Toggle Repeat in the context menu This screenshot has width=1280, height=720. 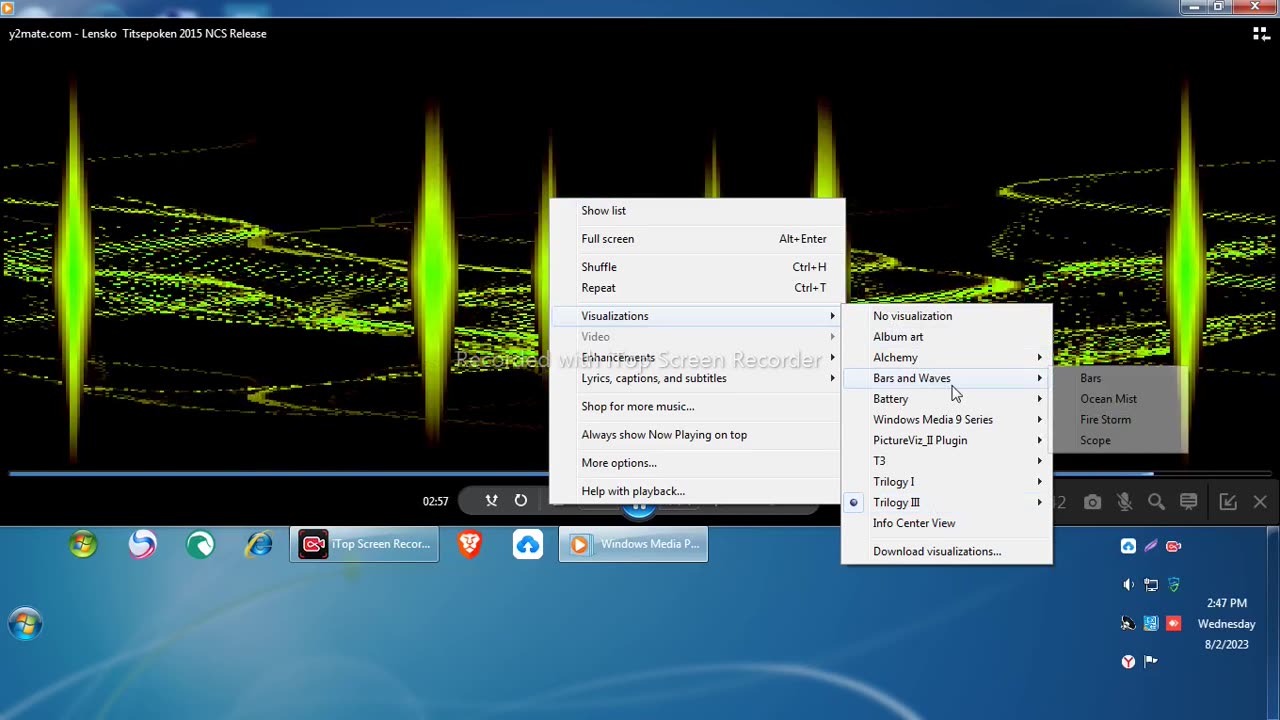click(697, 288)
